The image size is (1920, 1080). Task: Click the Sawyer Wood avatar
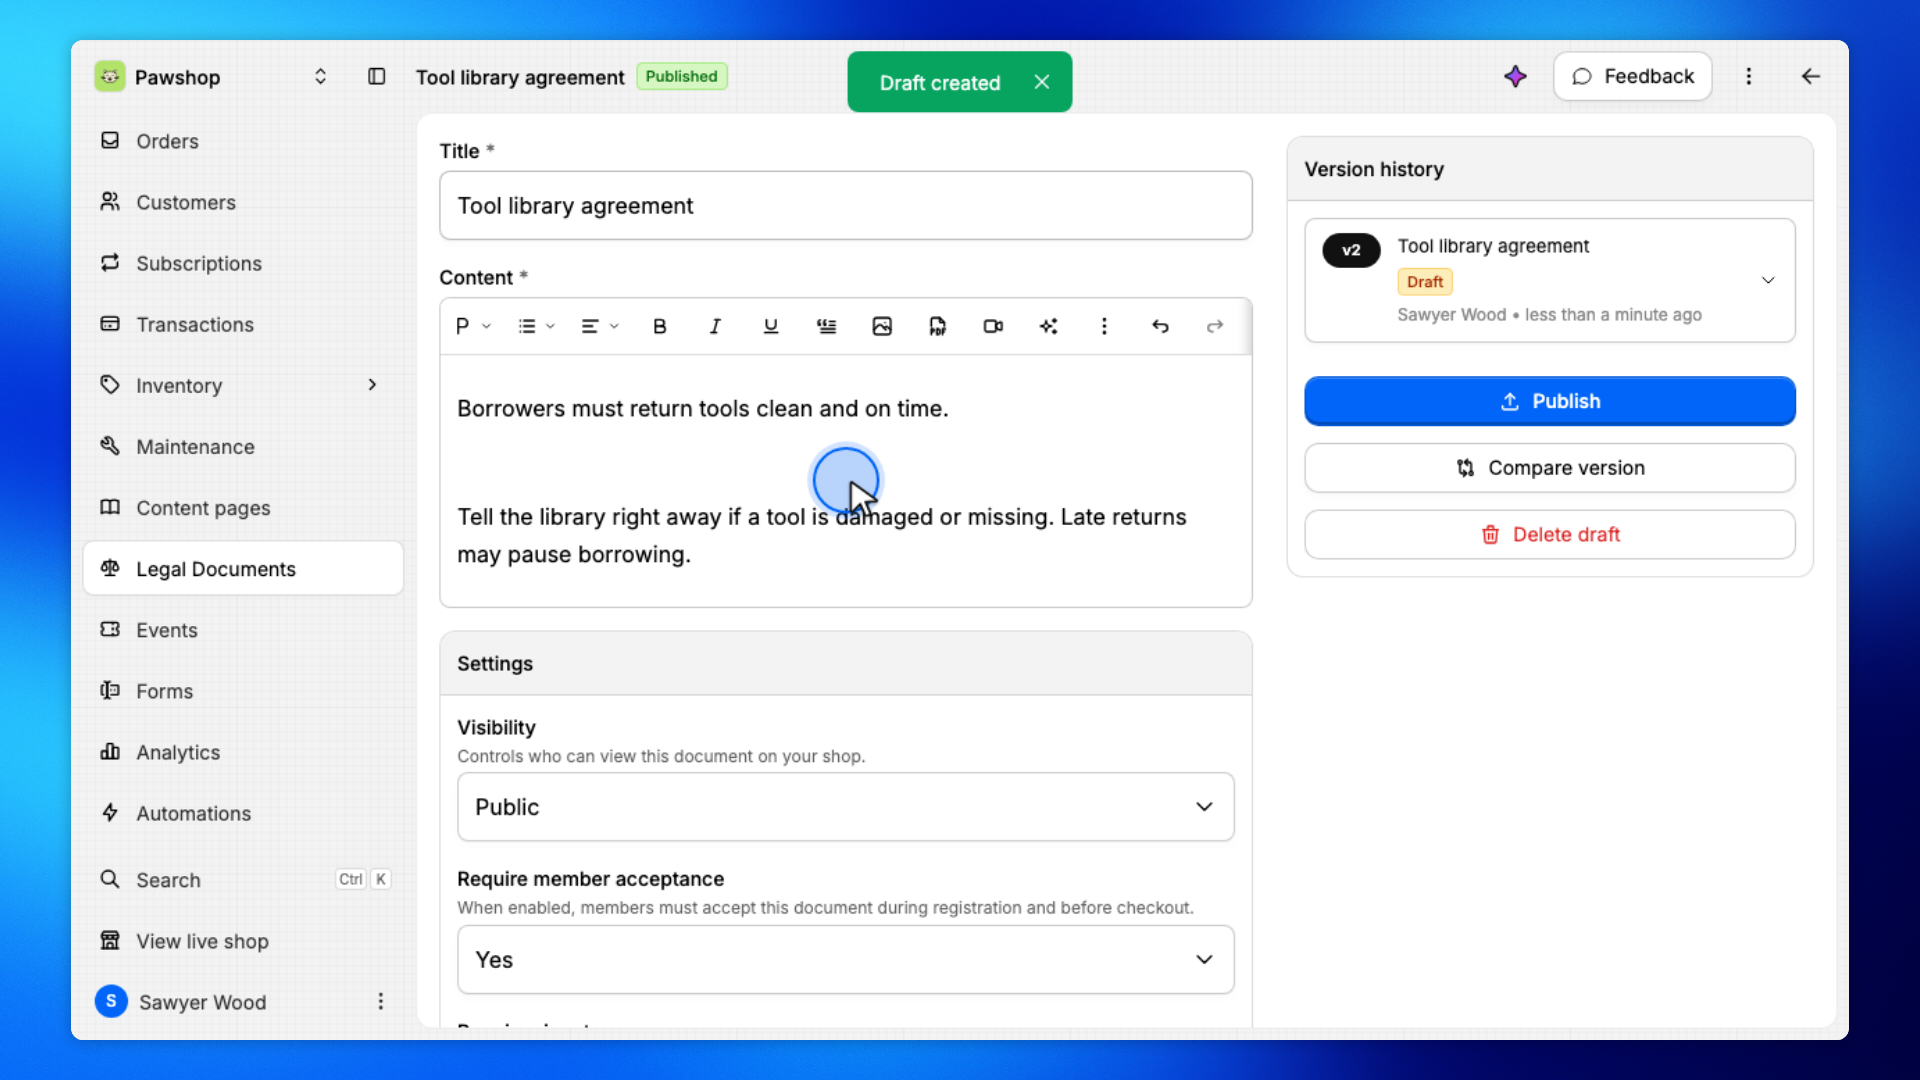tap(111, 1001)
